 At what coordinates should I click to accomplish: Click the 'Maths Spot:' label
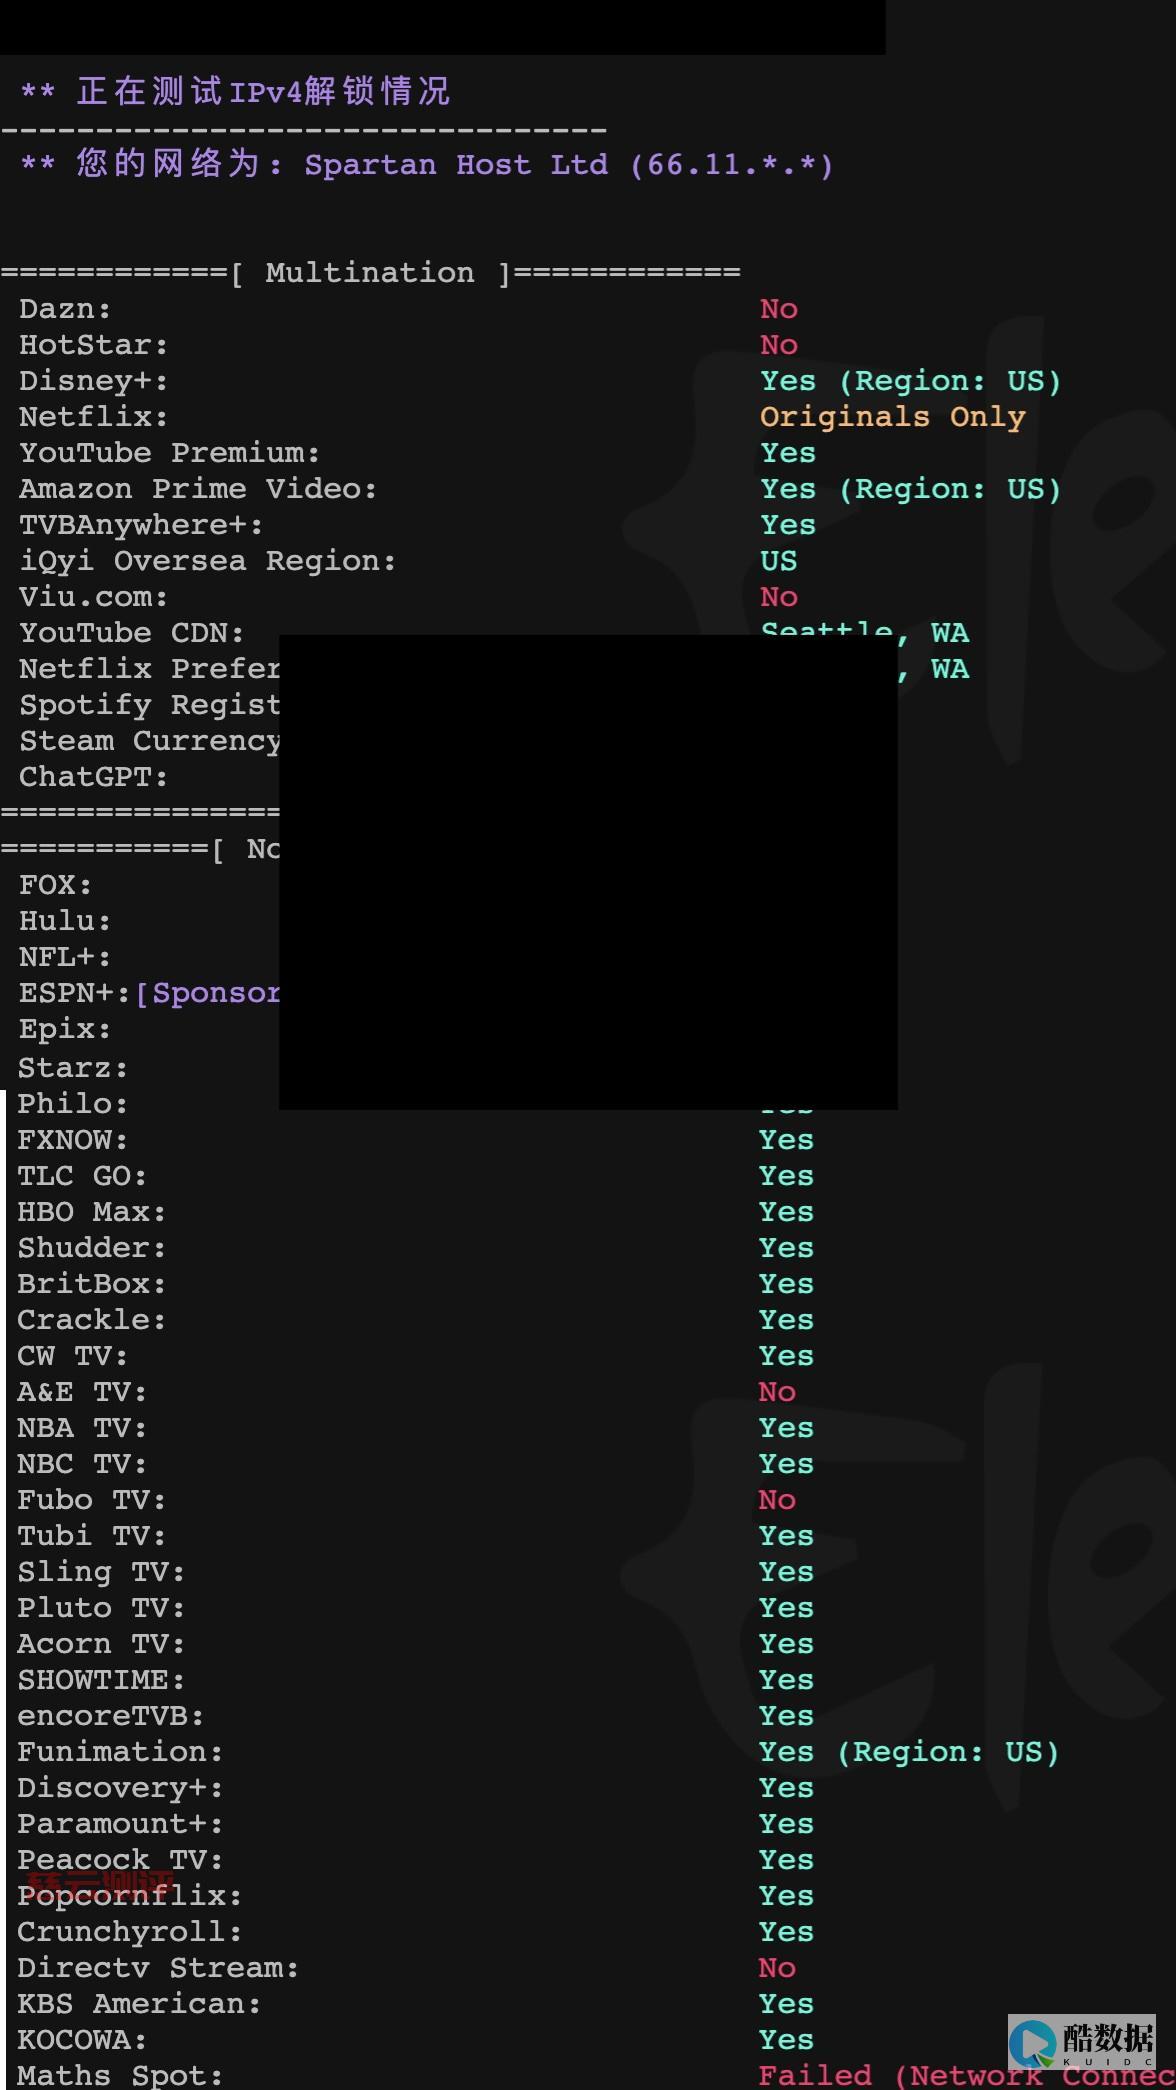pos(120,2076)
